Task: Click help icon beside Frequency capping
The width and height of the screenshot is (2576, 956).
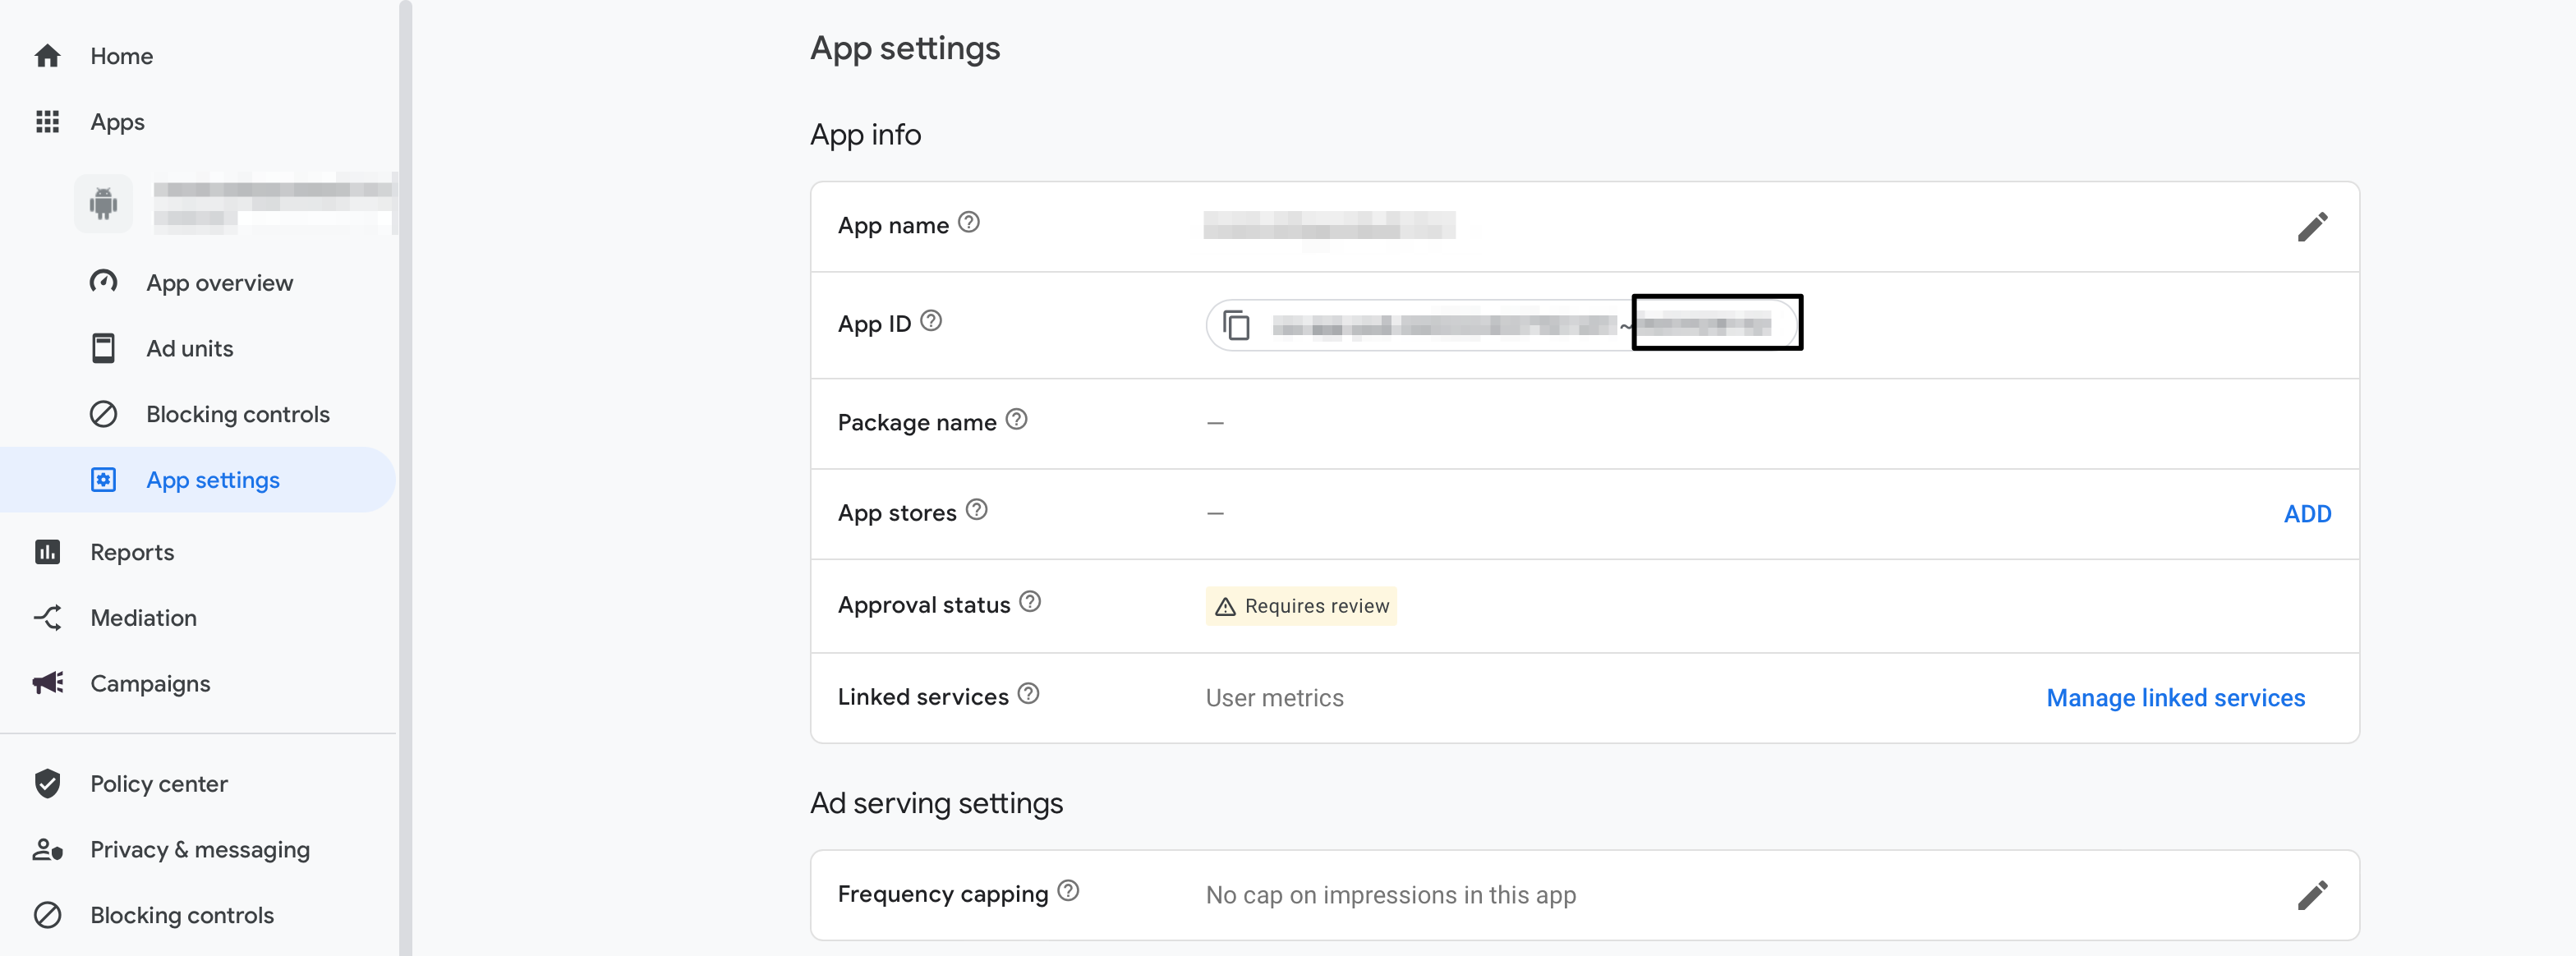Action: tap(1067, 891)
